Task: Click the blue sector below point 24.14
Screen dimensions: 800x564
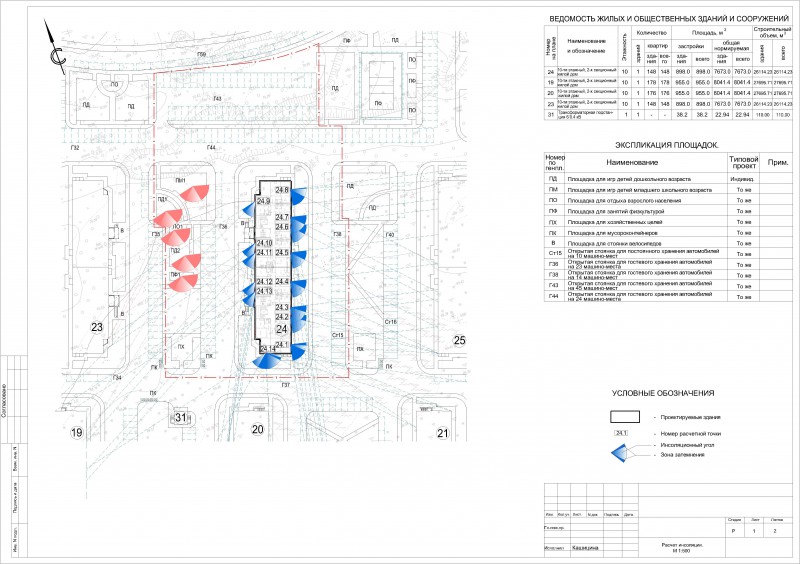Action: (x=266, y=361)
